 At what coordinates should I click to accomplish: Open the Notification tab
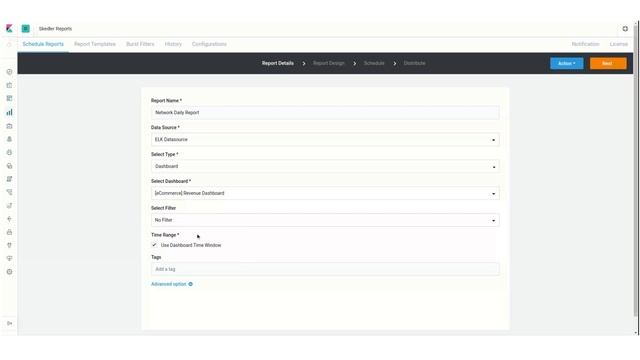pos(585,44)
